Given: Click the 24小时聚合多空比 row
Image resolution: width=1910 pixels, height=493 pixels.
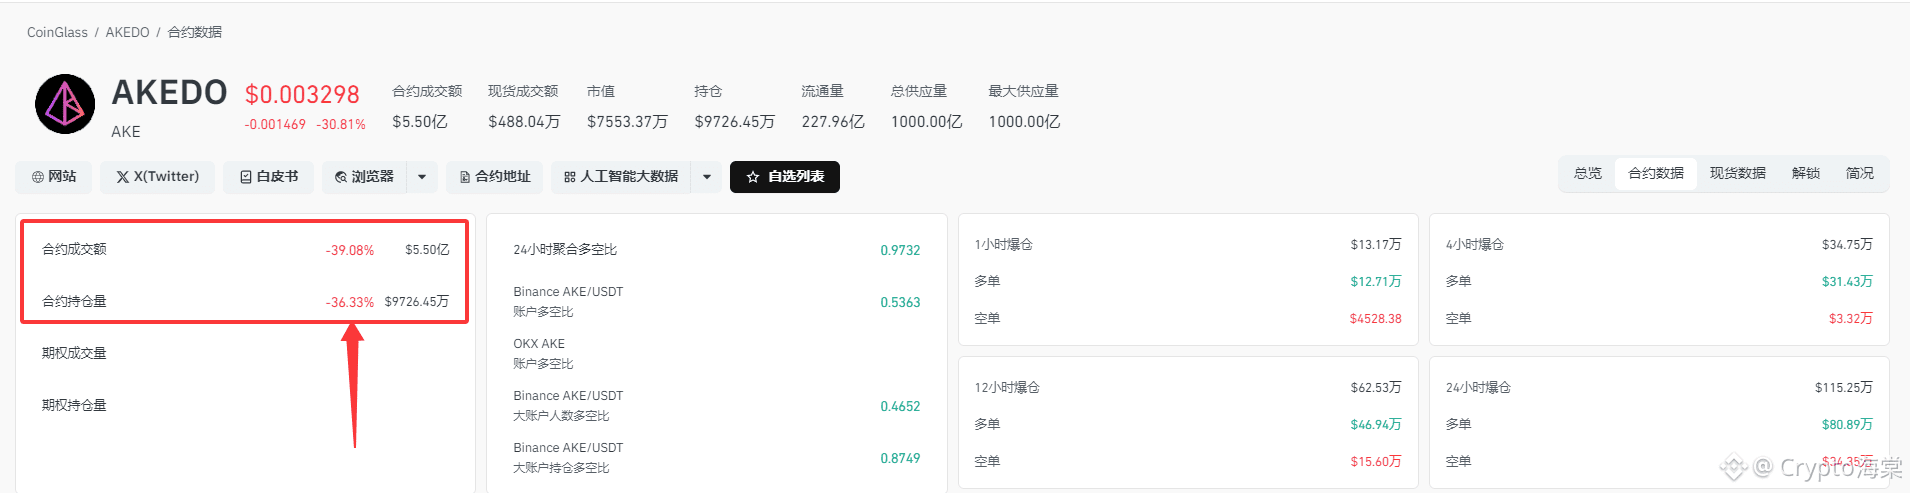Looking at the screenshot, I should click(716, 250).
